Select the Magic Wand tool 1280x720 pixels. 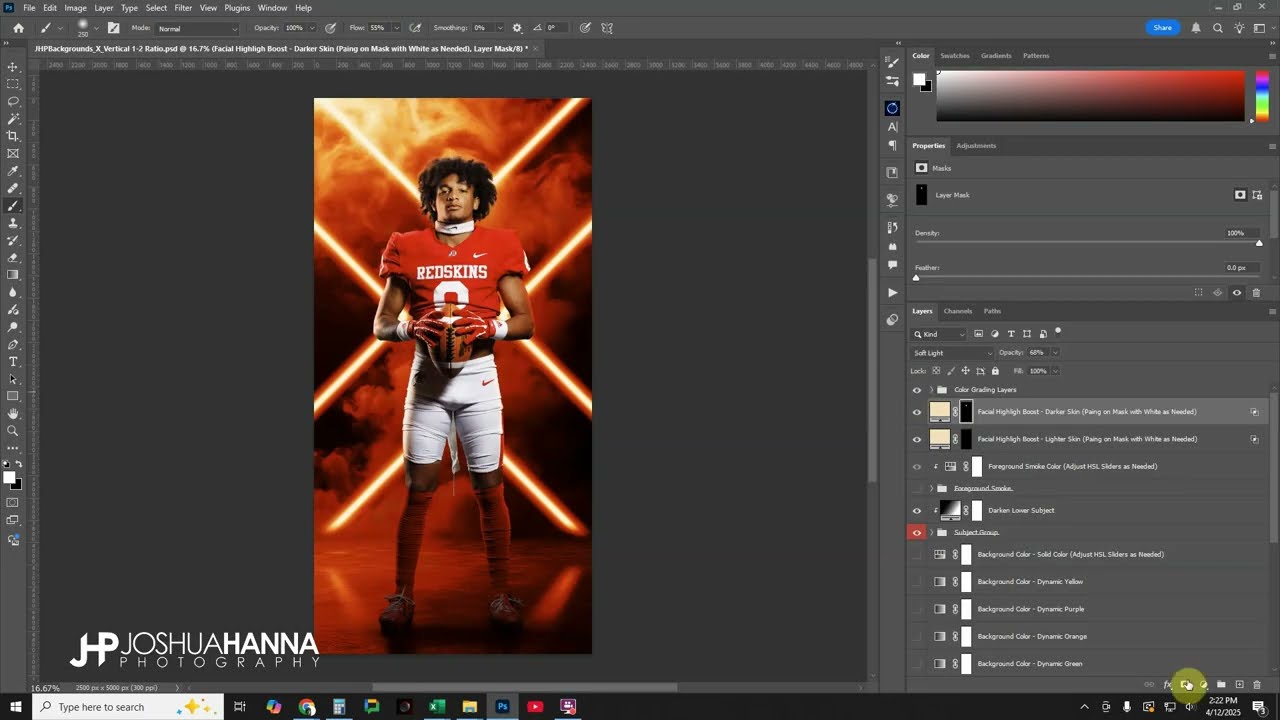13,119
